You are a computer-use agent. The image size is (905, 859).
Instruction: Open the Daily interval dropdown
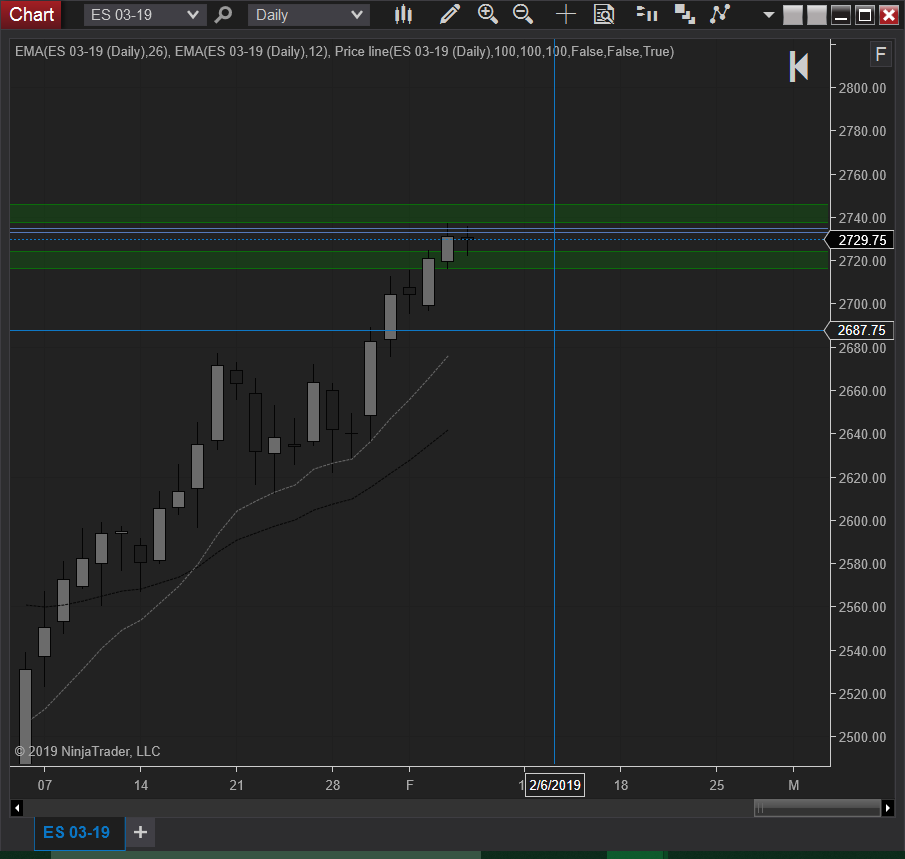coord(309,15)
